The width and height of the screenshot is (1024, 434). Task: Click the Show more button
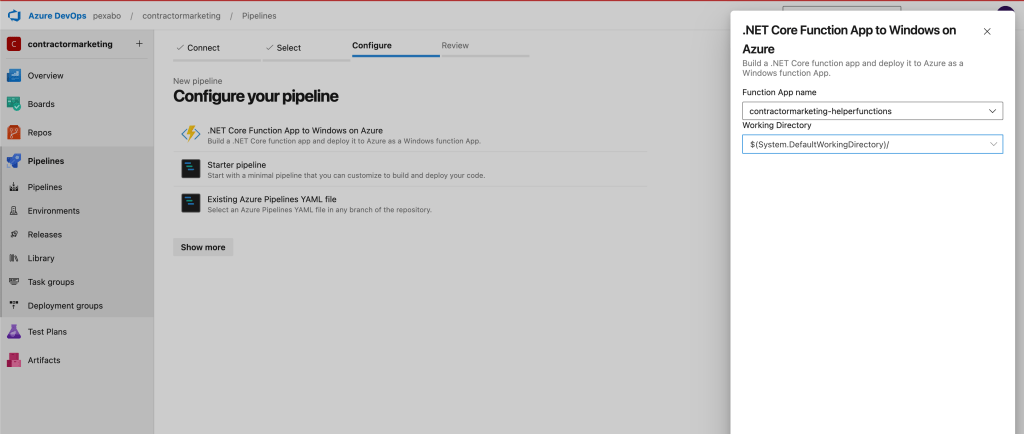(203, 247)
